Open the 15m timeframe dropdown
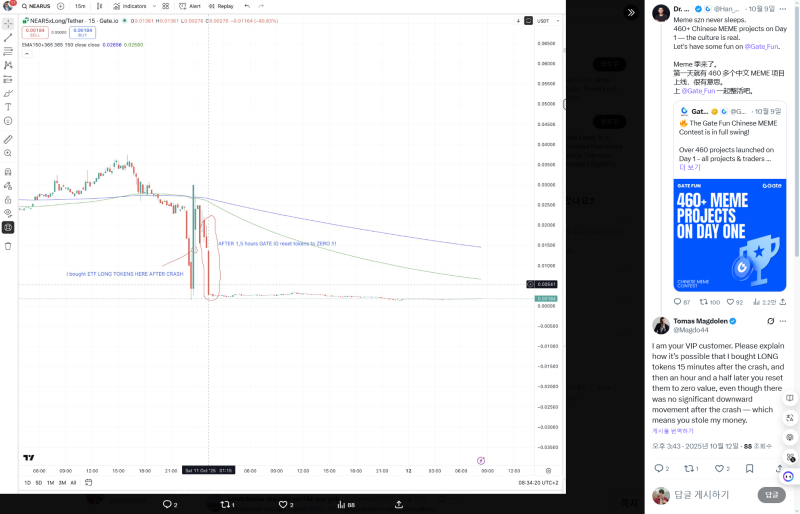Image resolution: width=800 pixels, height=514 pixels. coord(80,6)
